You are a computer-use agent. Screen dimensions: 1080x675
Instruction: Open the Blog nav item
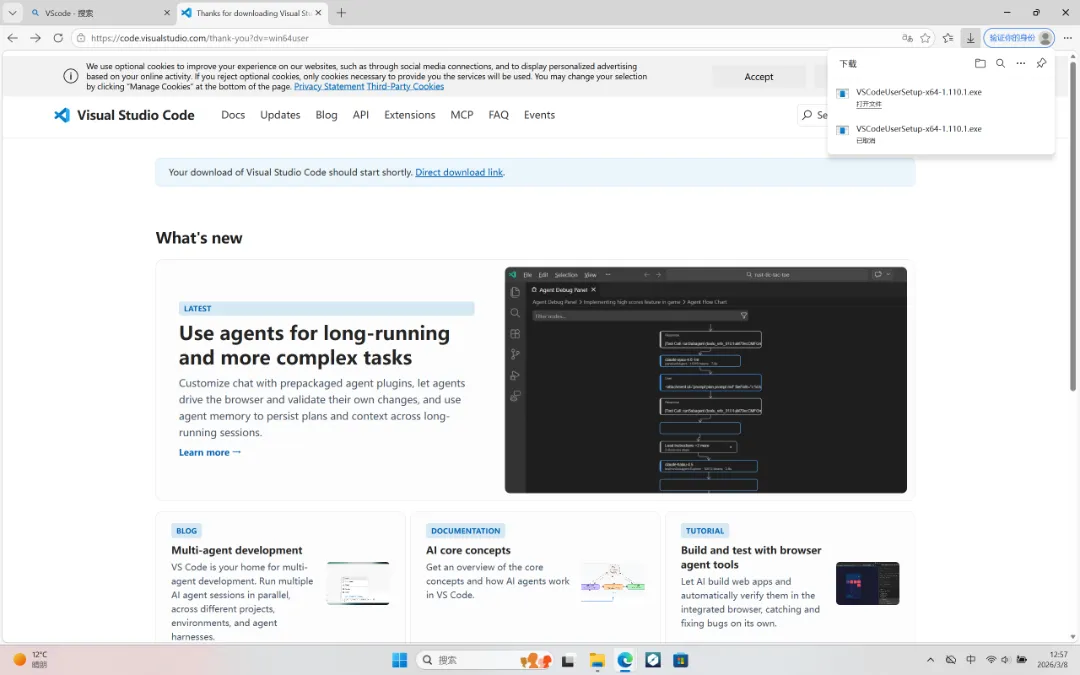326,115
